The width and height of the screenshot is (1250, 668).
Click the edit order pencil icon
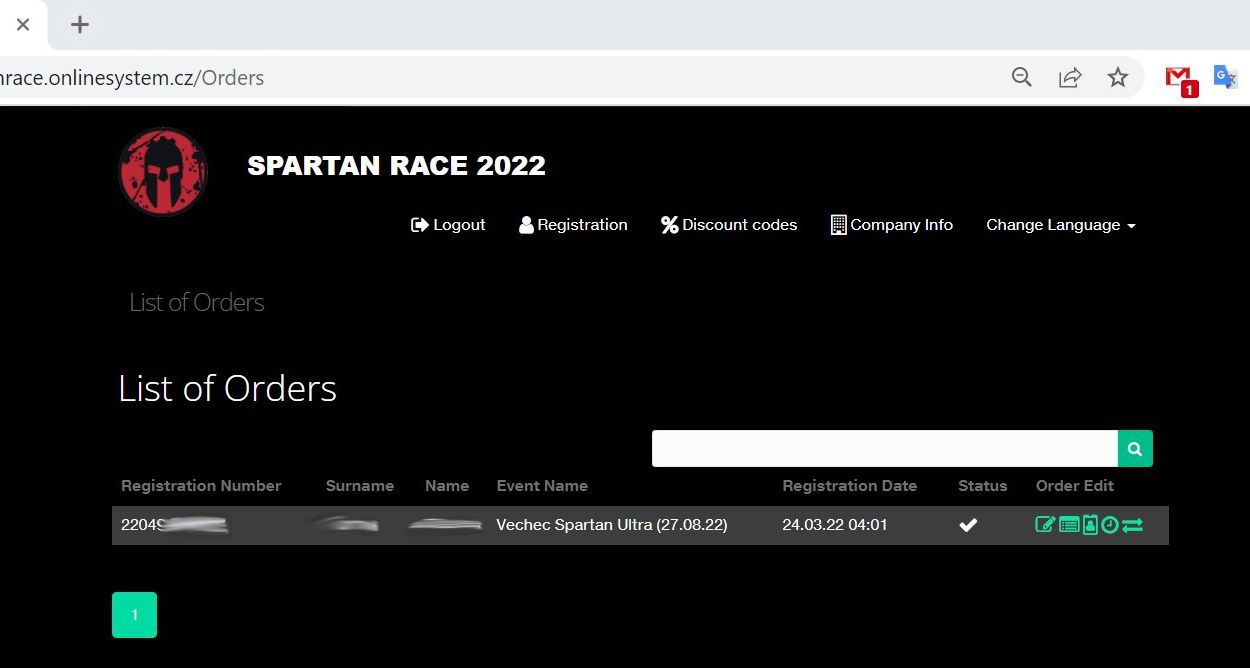(x=1045, y=524)
